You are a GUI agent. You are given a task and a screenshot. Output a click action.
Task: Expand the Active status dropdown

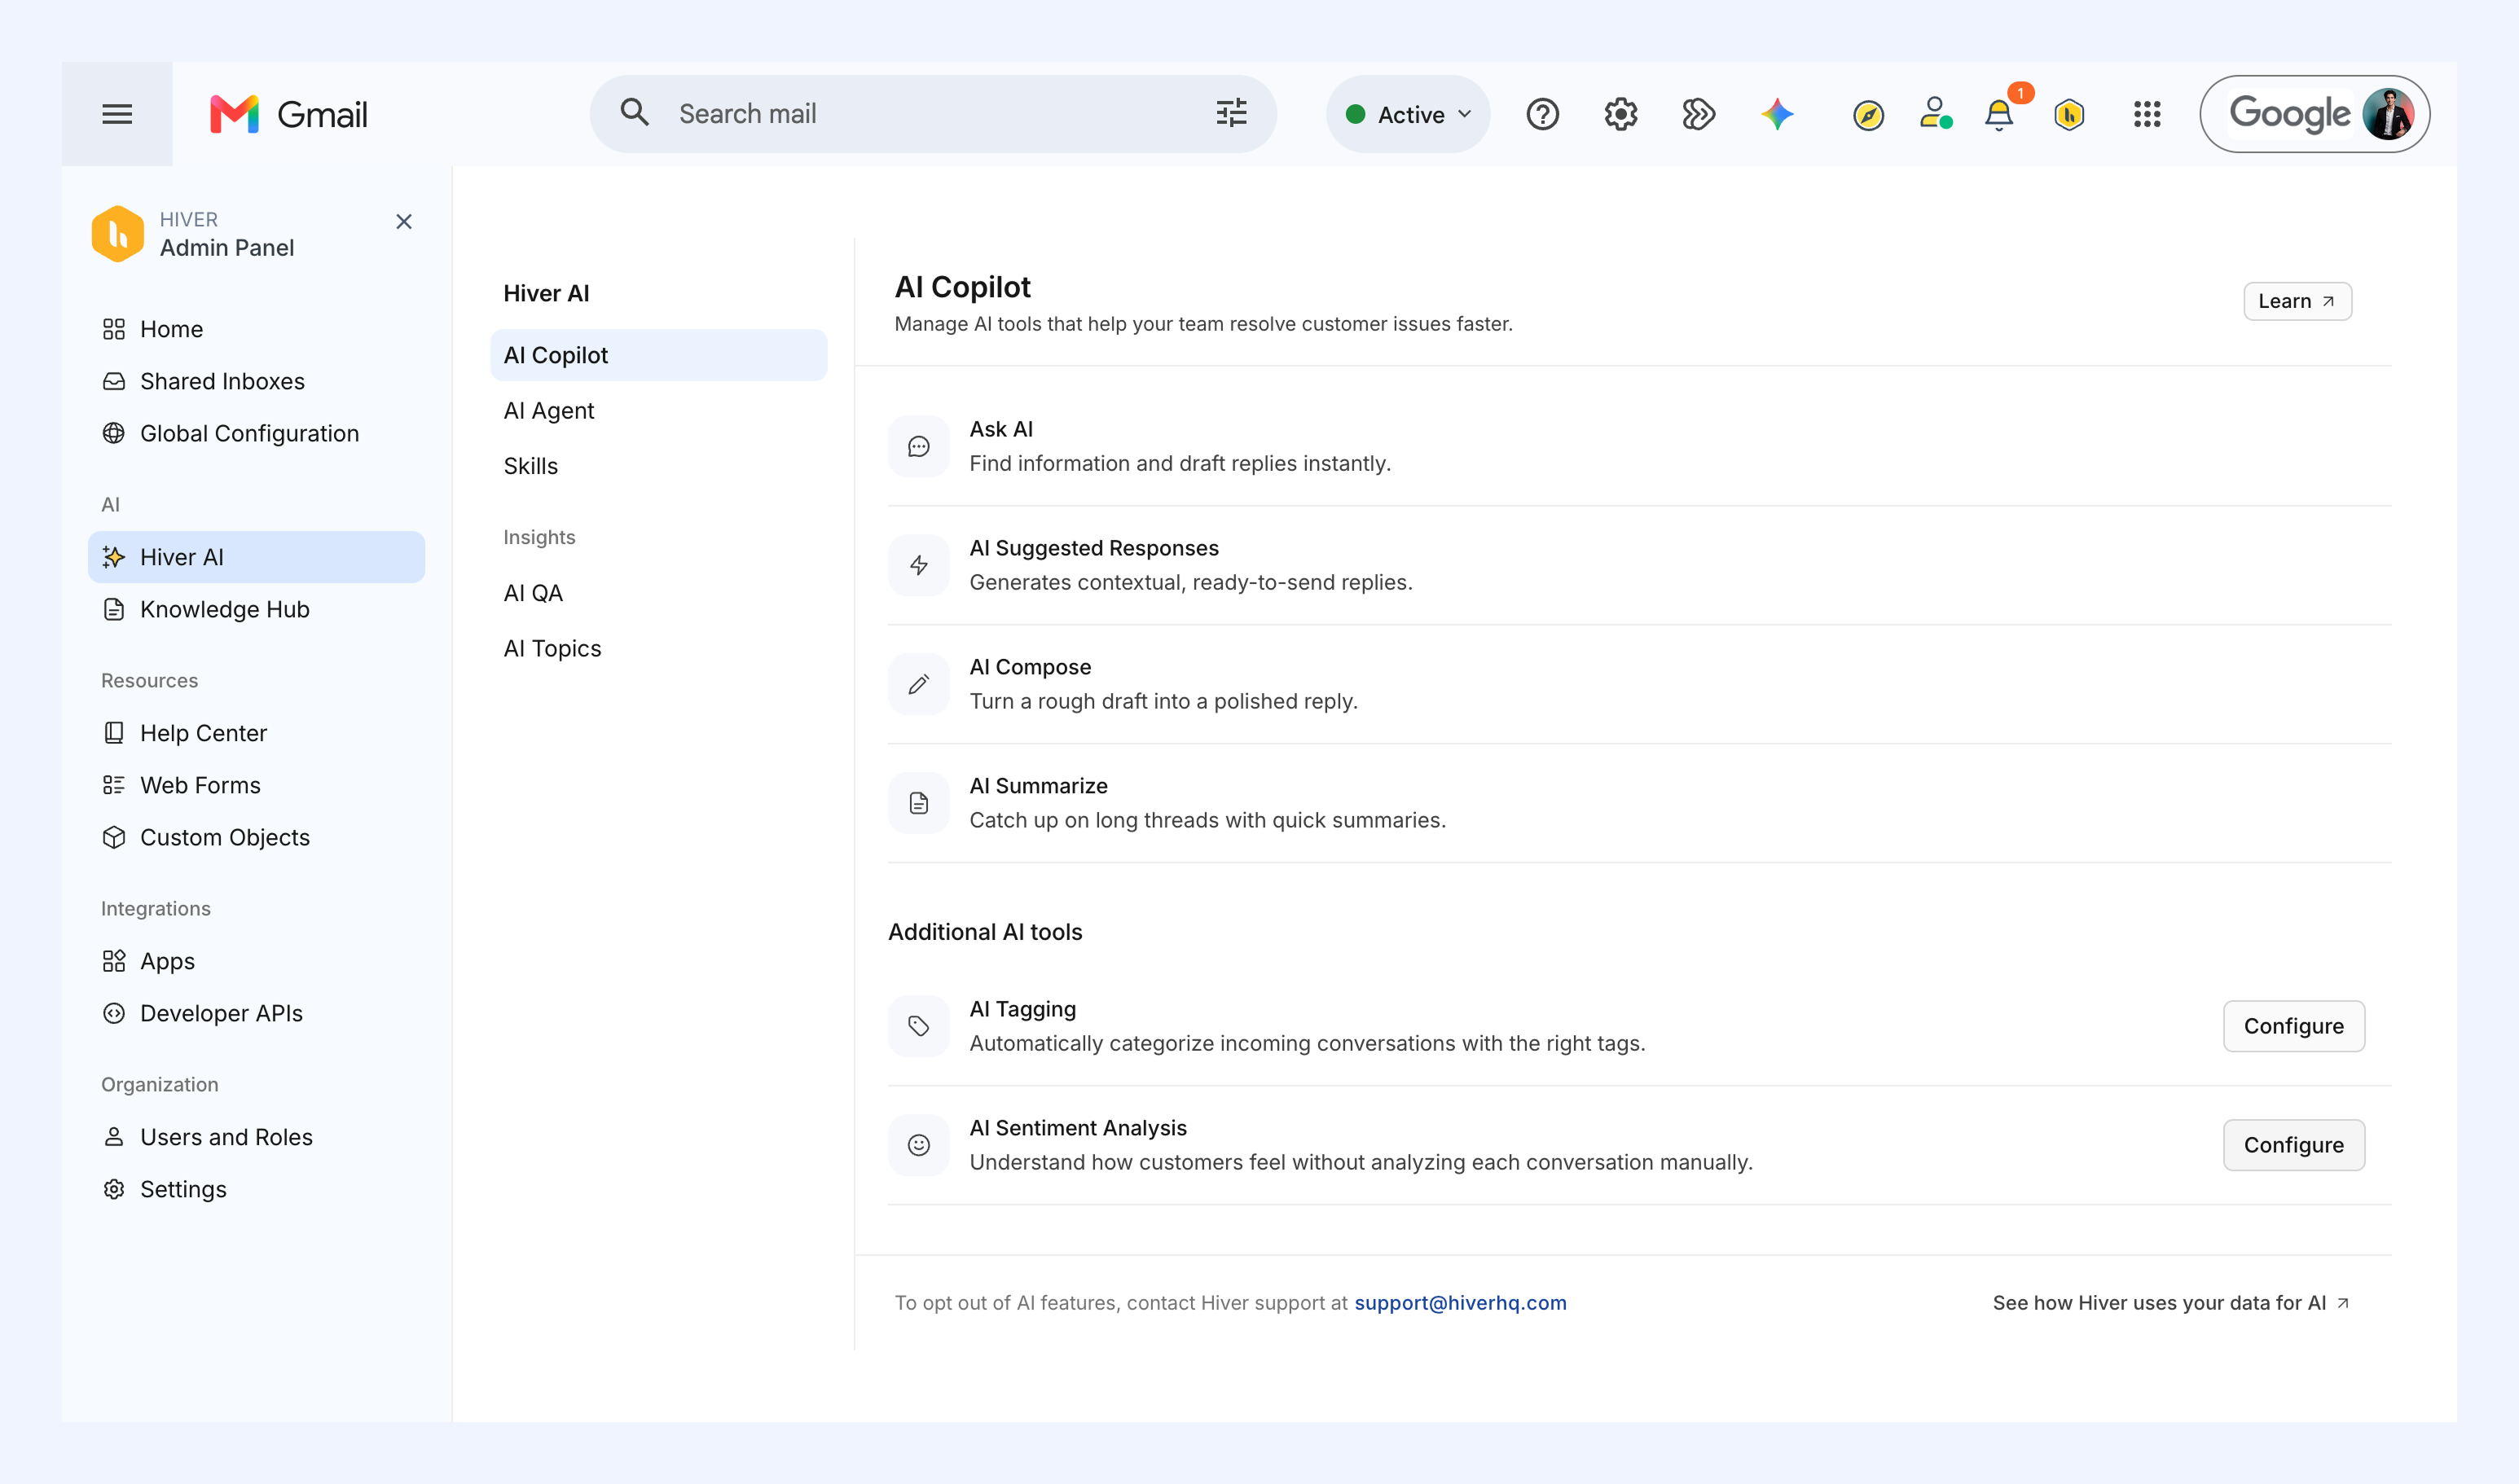(x=1408, y=114)
